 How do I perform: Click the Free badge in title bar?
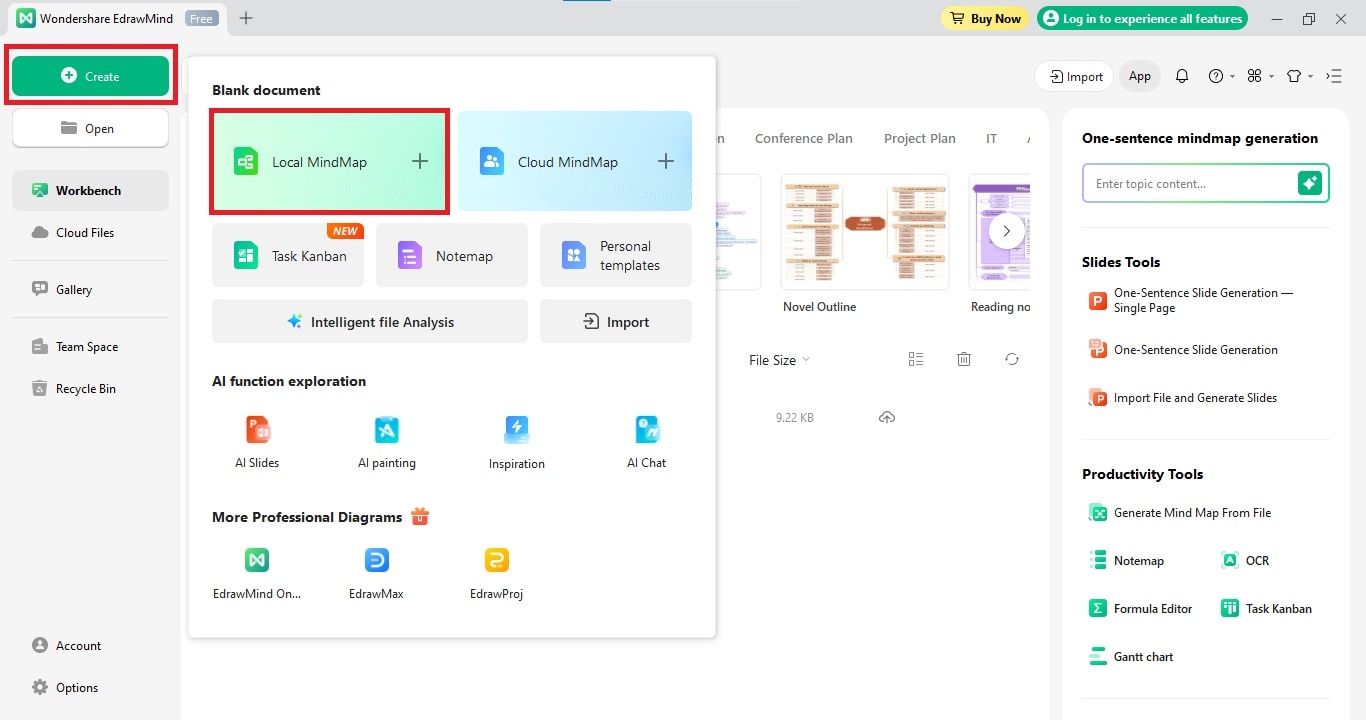coord(202,18)
